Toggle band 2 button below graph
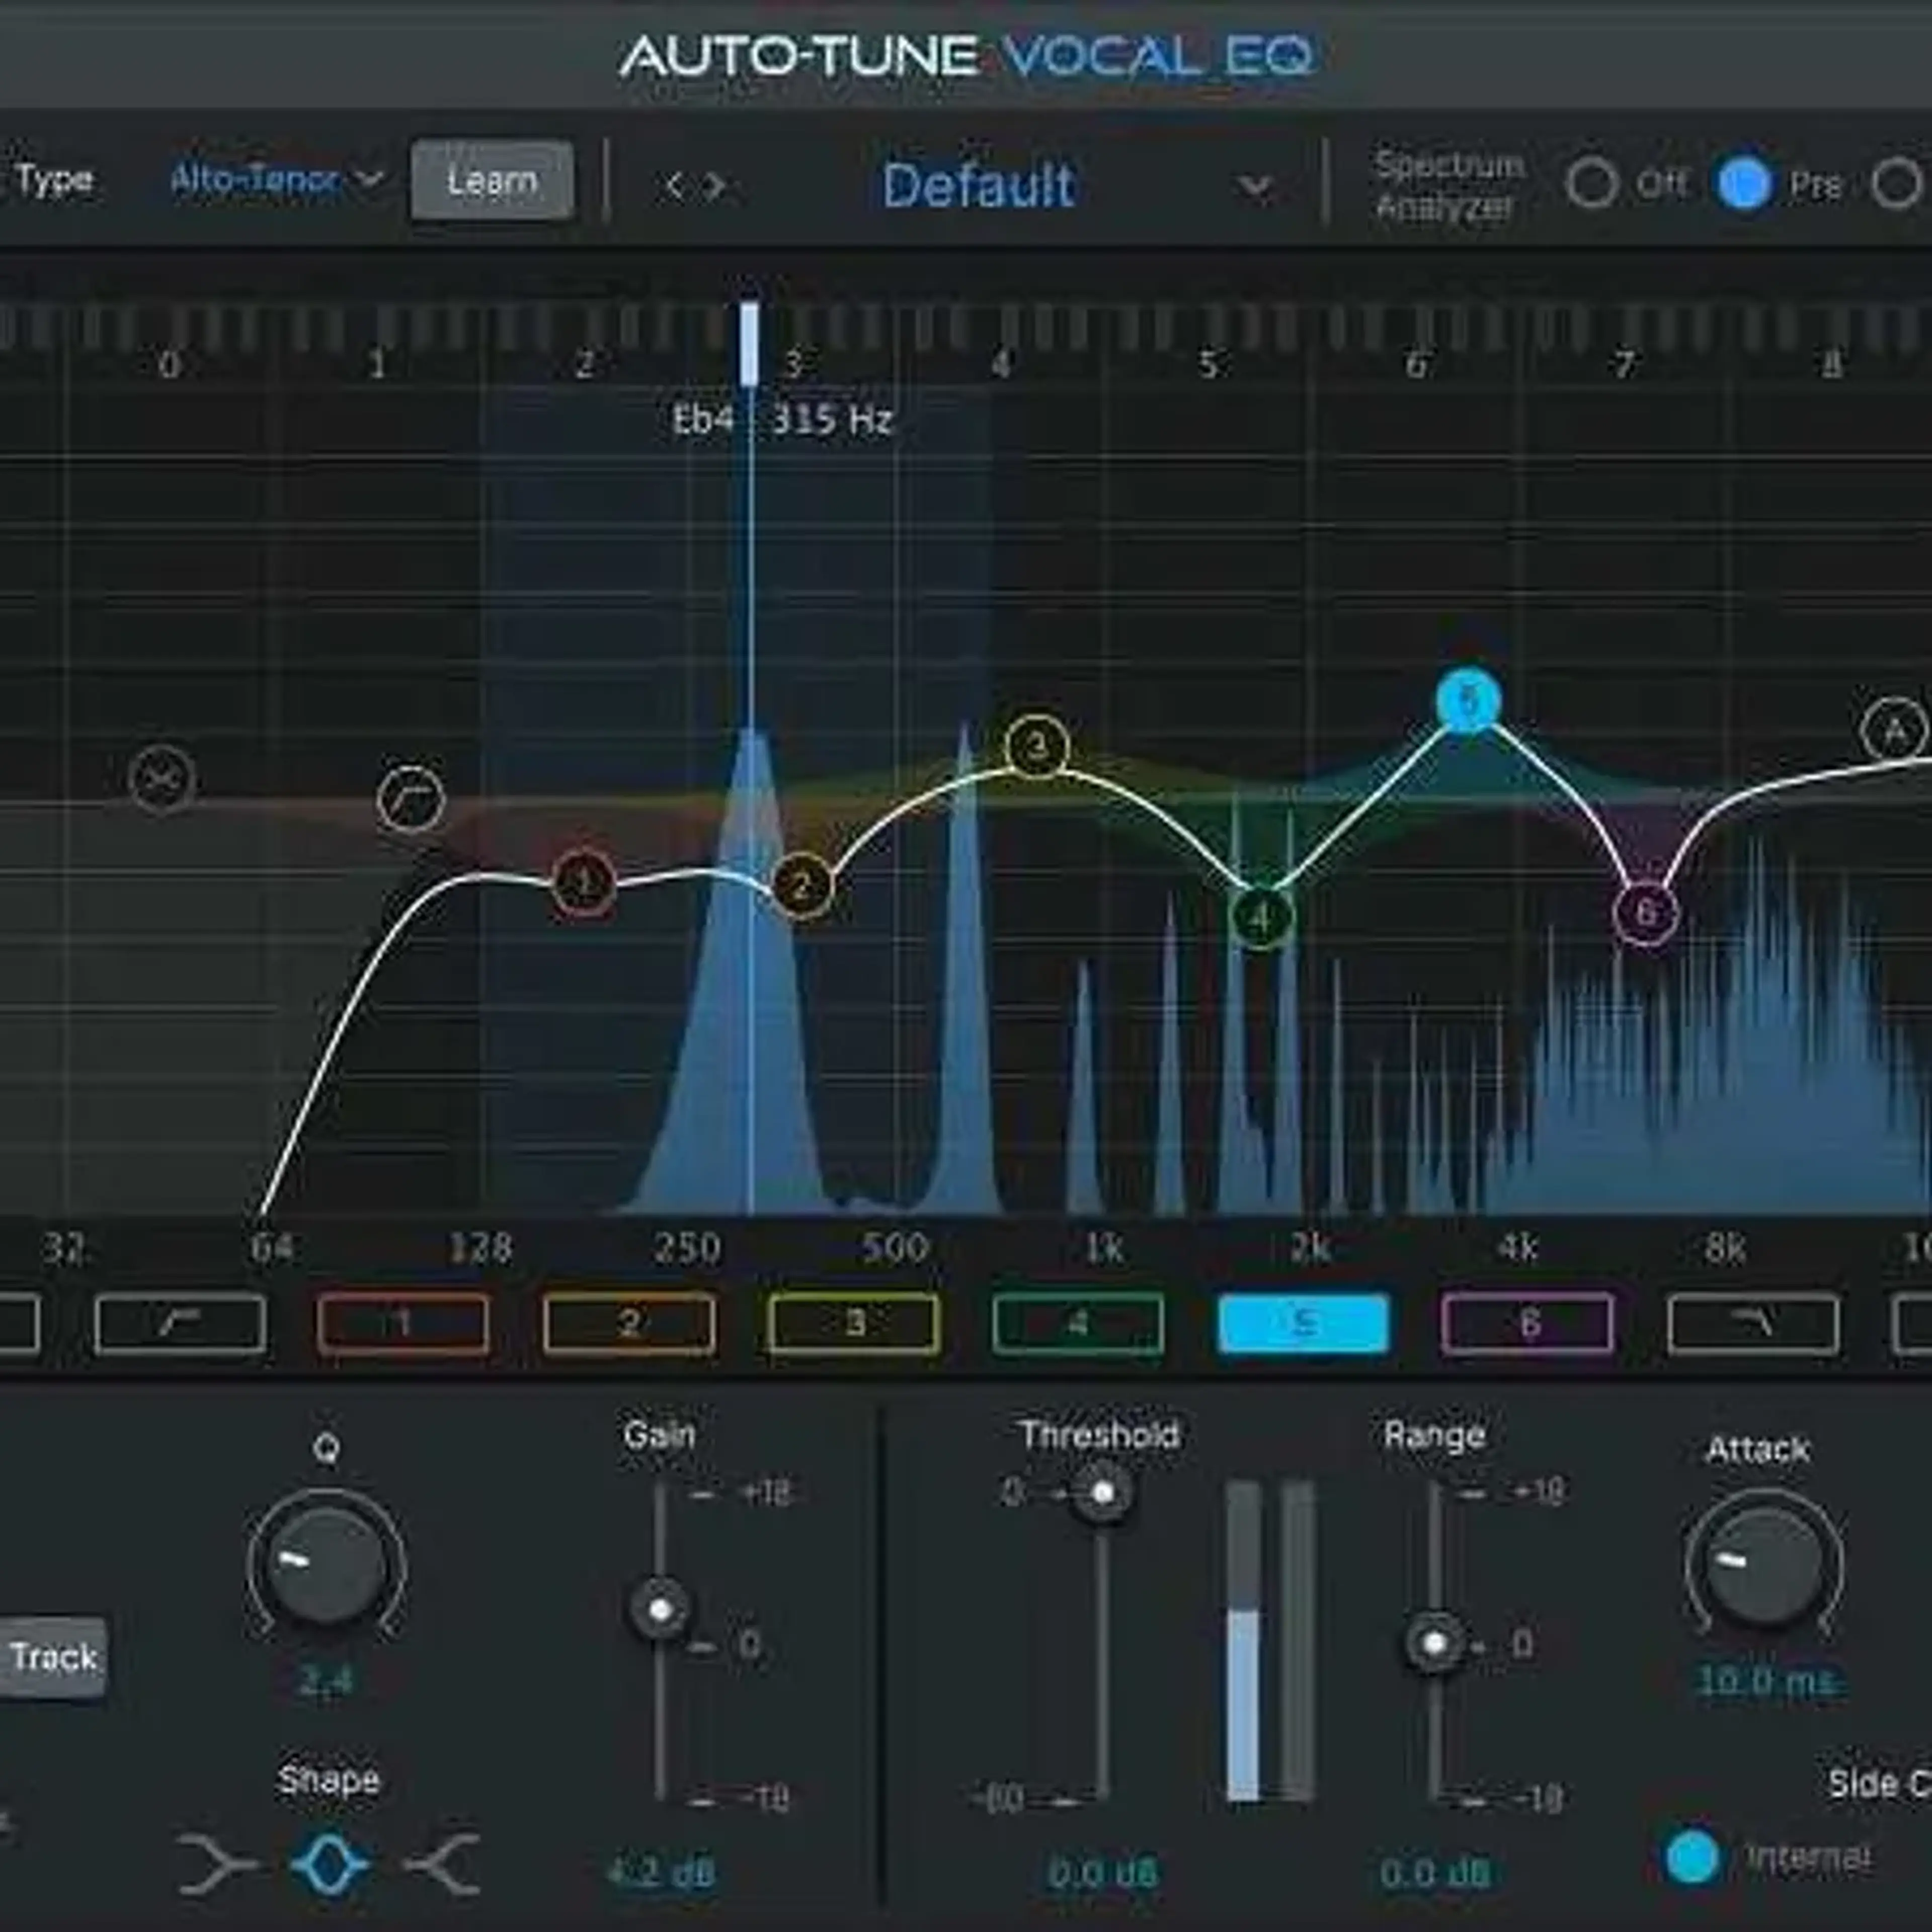Viewport: 1932px width, 1932px height. (629, 1324)
